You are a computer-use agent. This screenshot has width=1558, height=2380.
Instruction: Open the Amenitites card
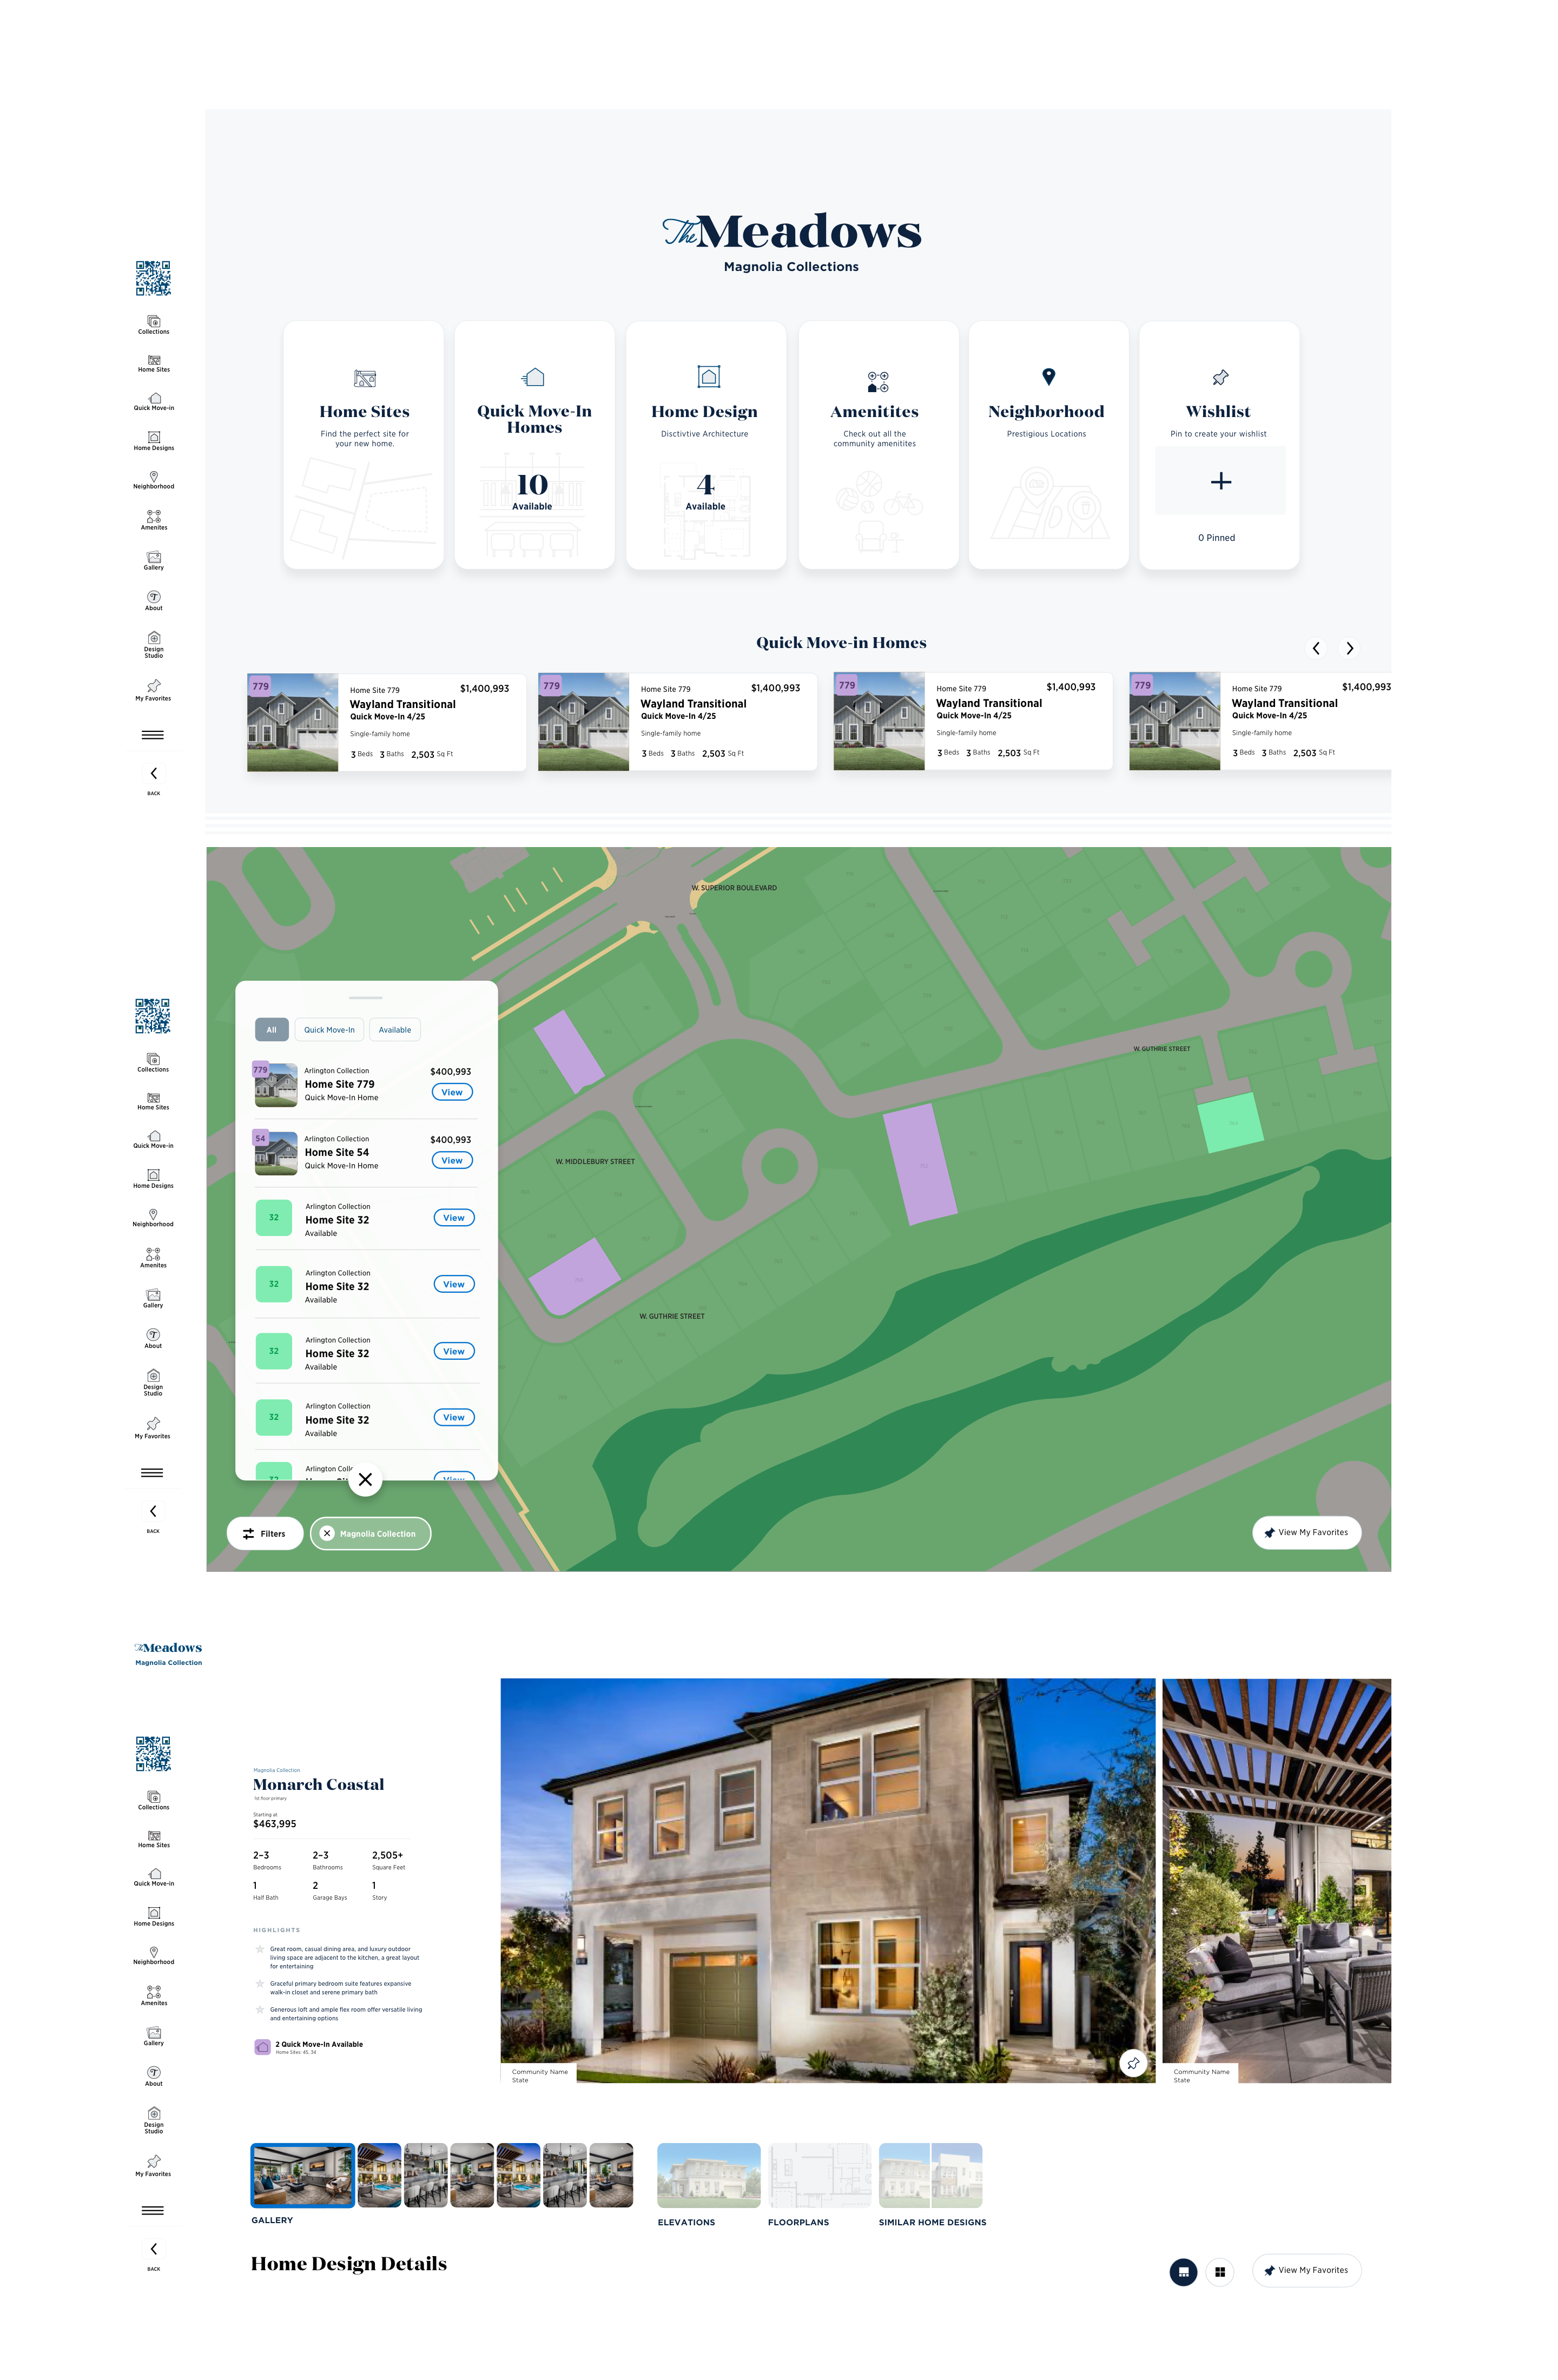click(x=878, y=445)
